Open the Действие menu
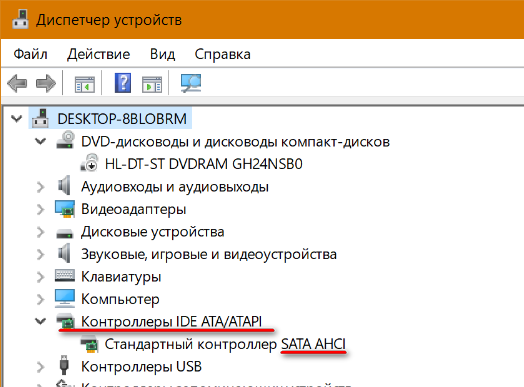This screenshot has width=524, height=387. pyautogui.click(x=99, y=54)
